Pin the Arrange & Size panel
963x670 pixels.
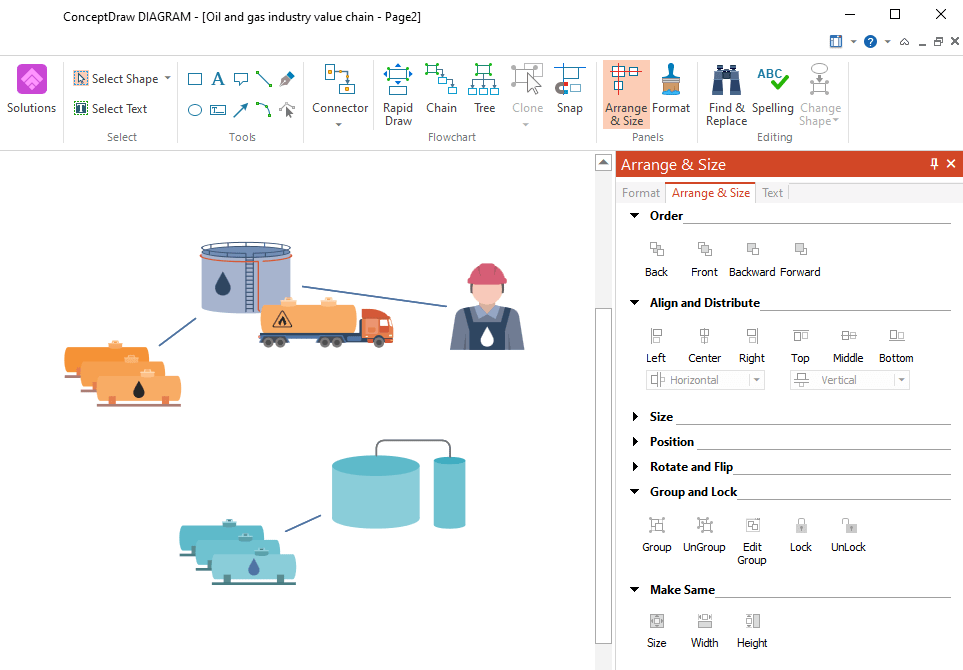coord(935,164)
